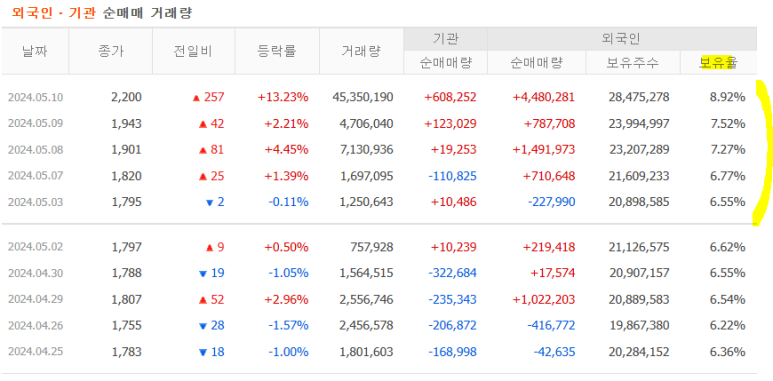Click foreign net sell -416,772

click(x=551, y=325)
